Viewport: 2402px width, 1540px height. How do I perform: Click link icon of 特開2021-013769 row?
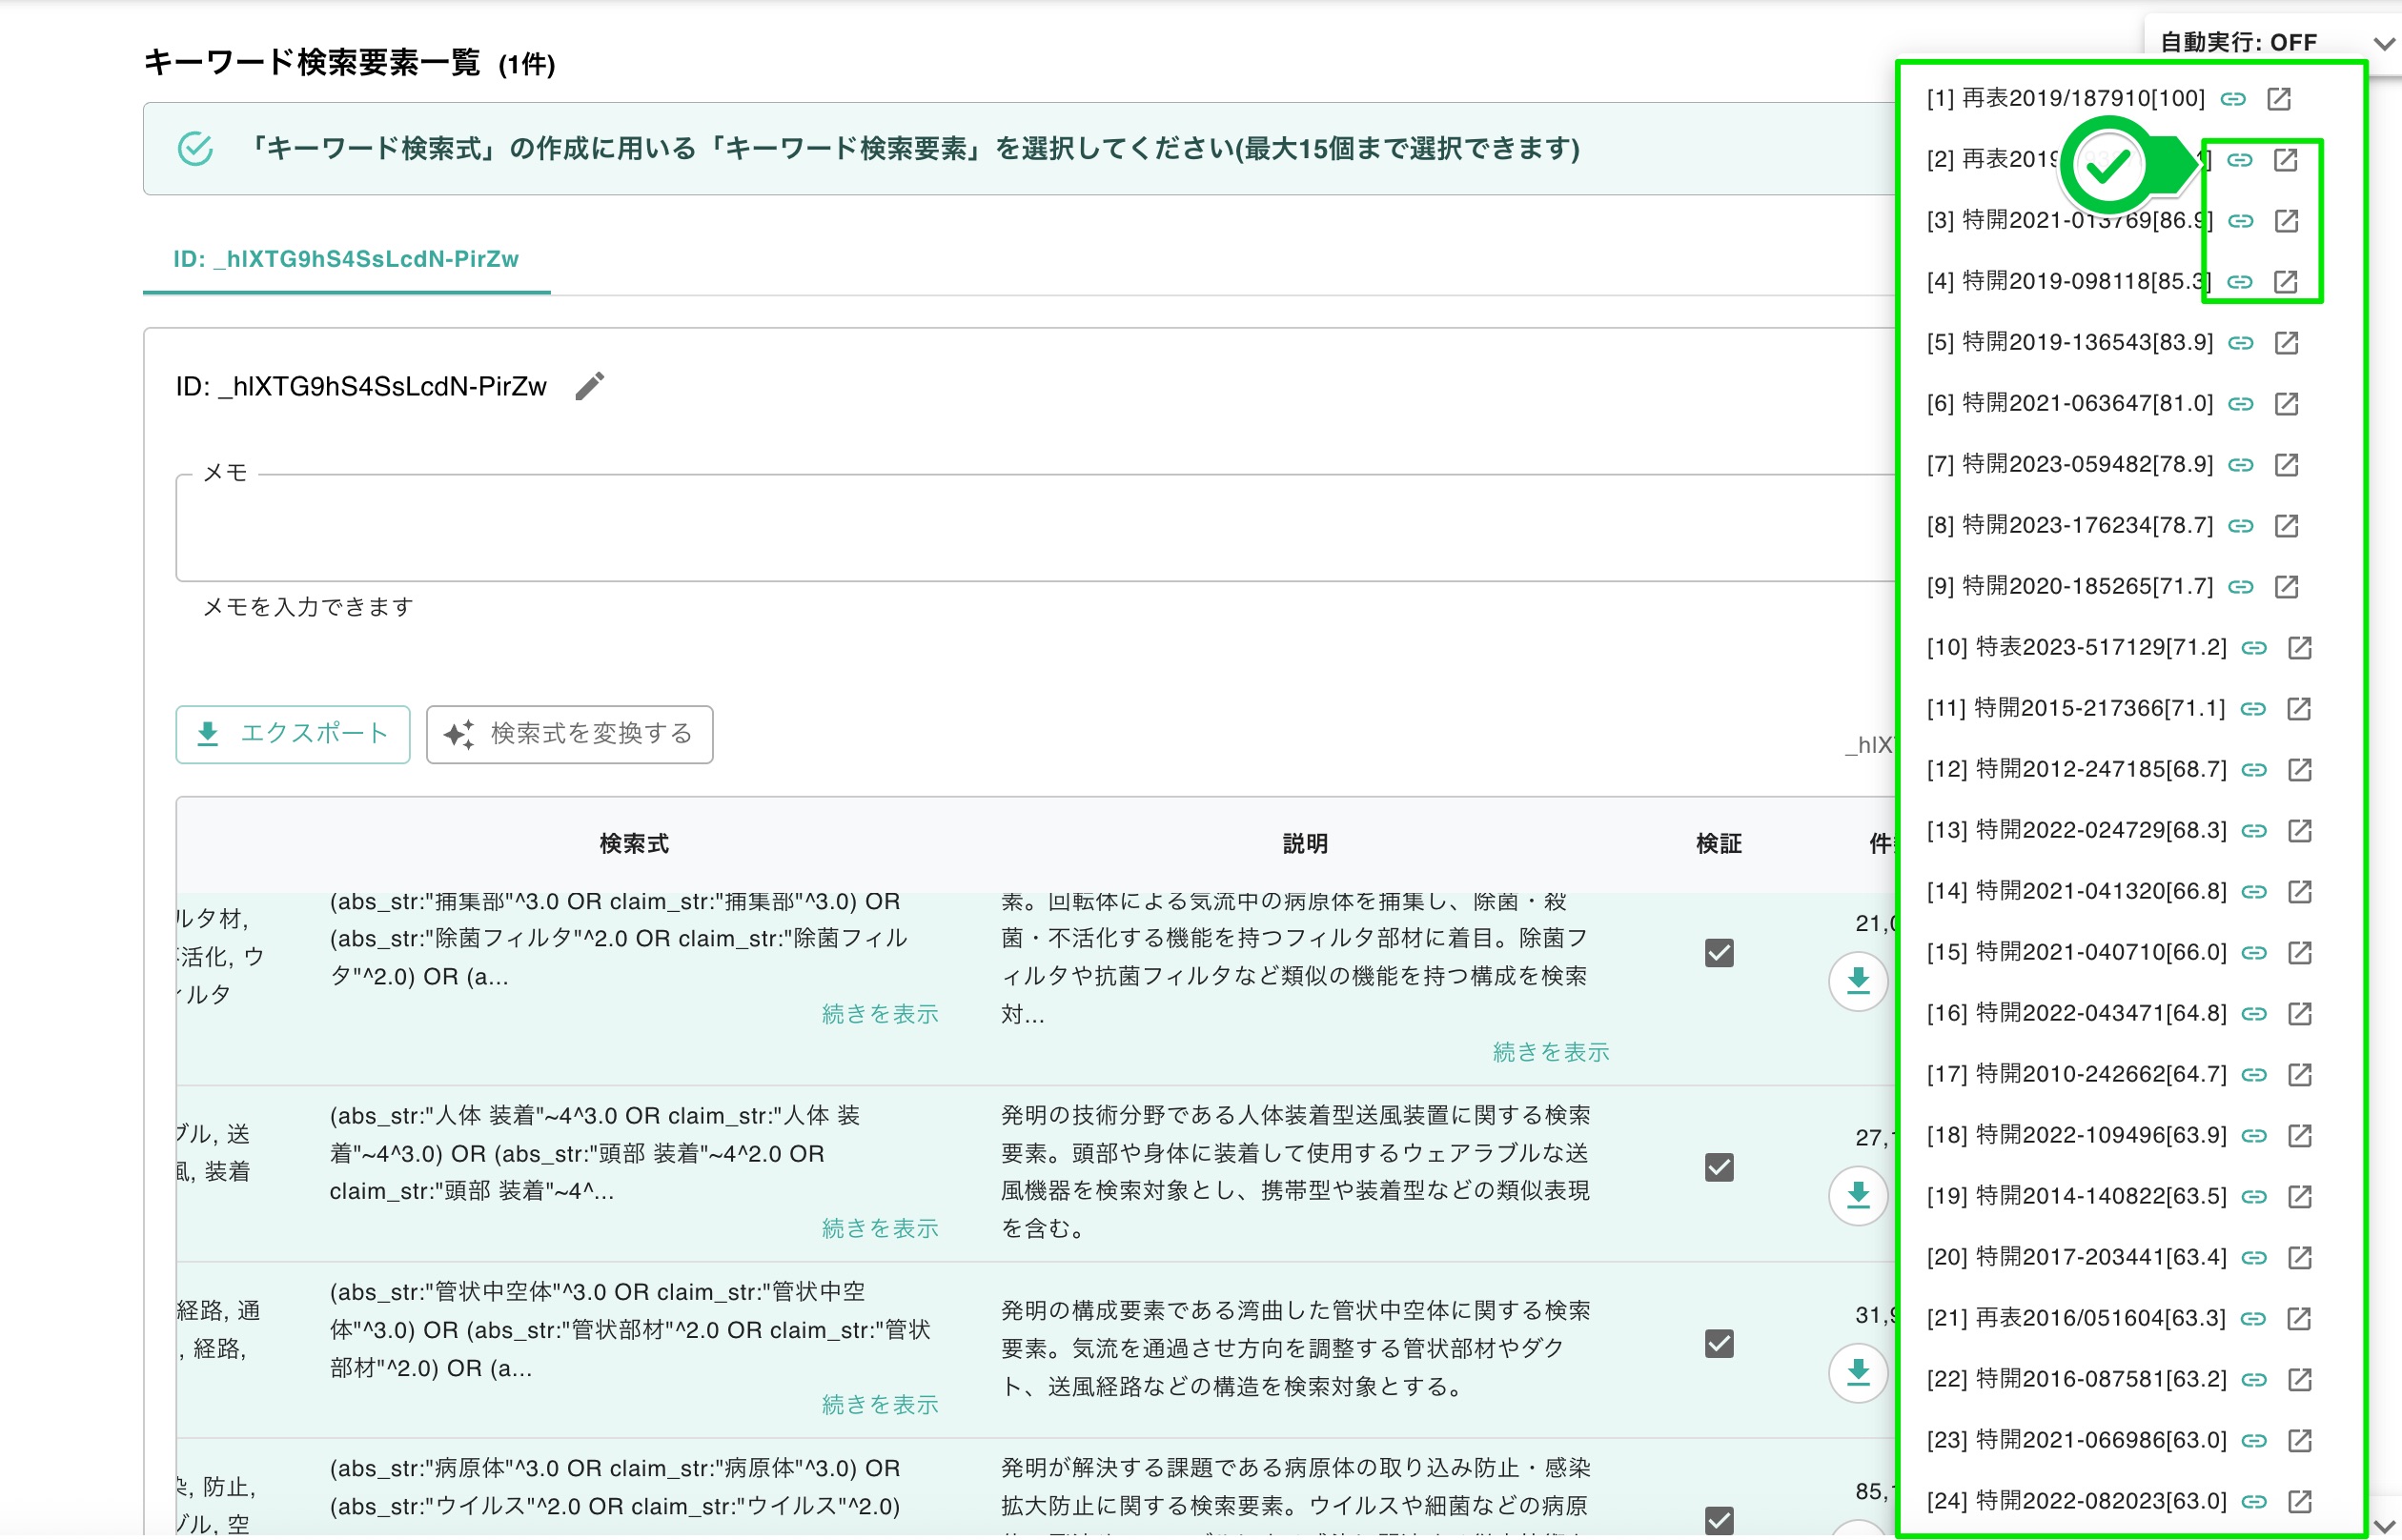[x=2241, y=221]
